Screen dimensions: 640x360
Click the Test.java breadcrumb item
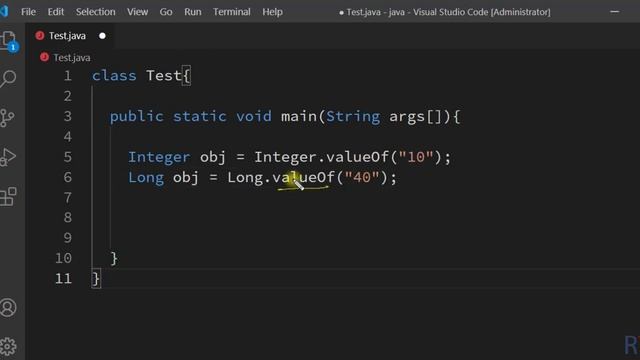72,58
